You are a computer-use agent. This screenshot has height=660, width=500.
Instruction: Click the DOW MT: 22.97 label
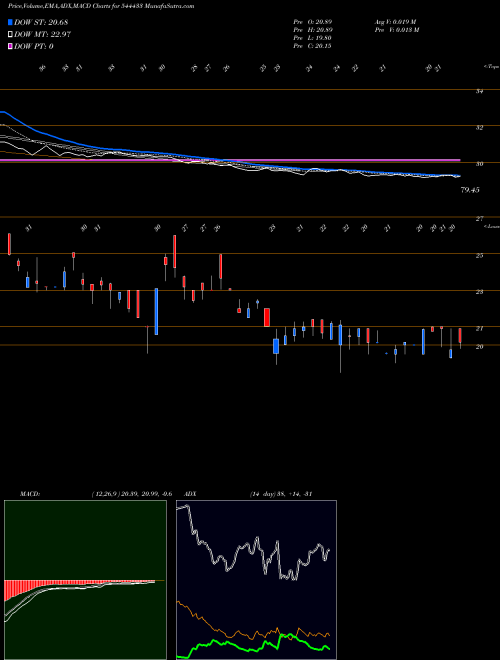43,35
